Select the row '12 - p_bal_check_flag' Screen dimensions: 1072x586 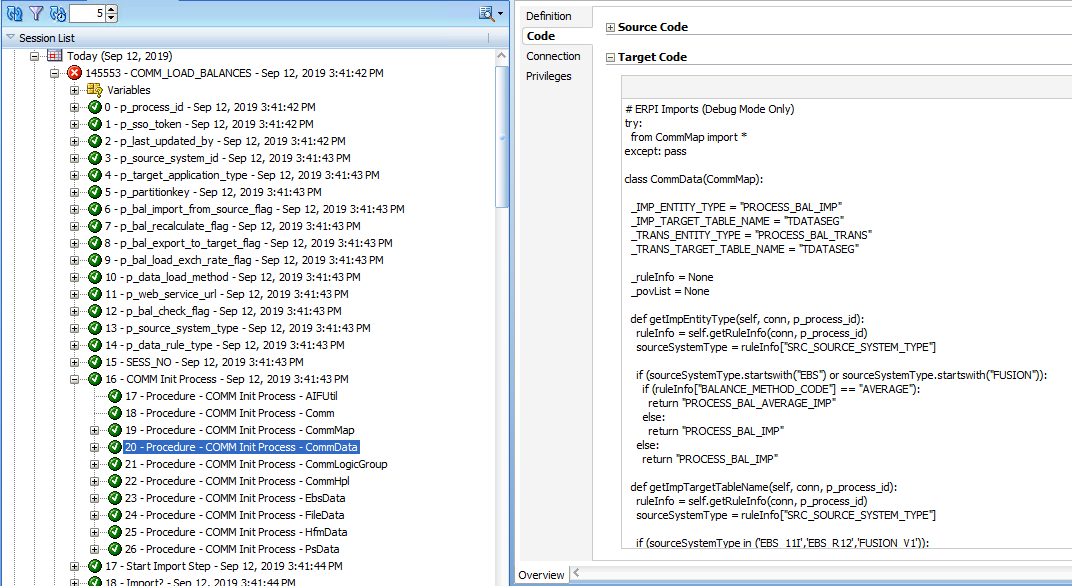[x=223, y=311]
